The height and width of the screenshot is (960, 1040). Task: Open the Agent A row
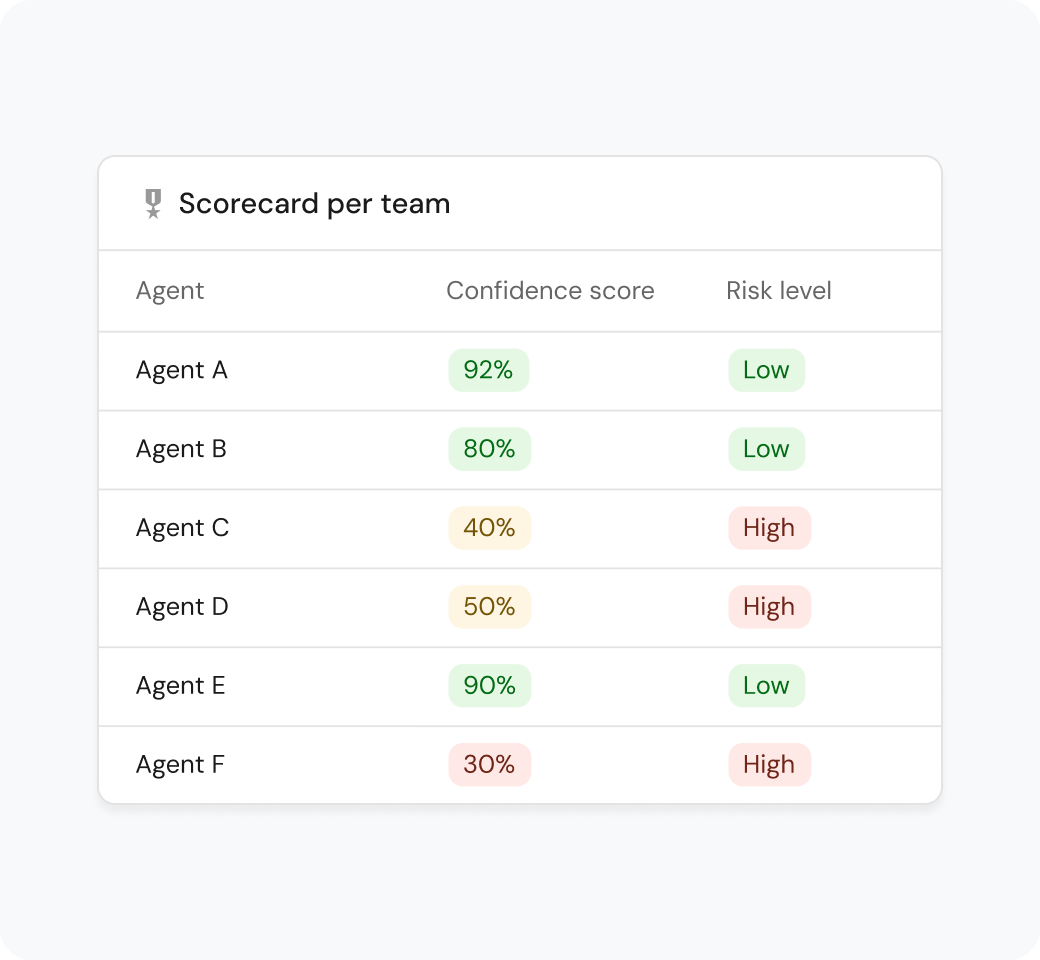pyautogui.click(x=520, y=371)
